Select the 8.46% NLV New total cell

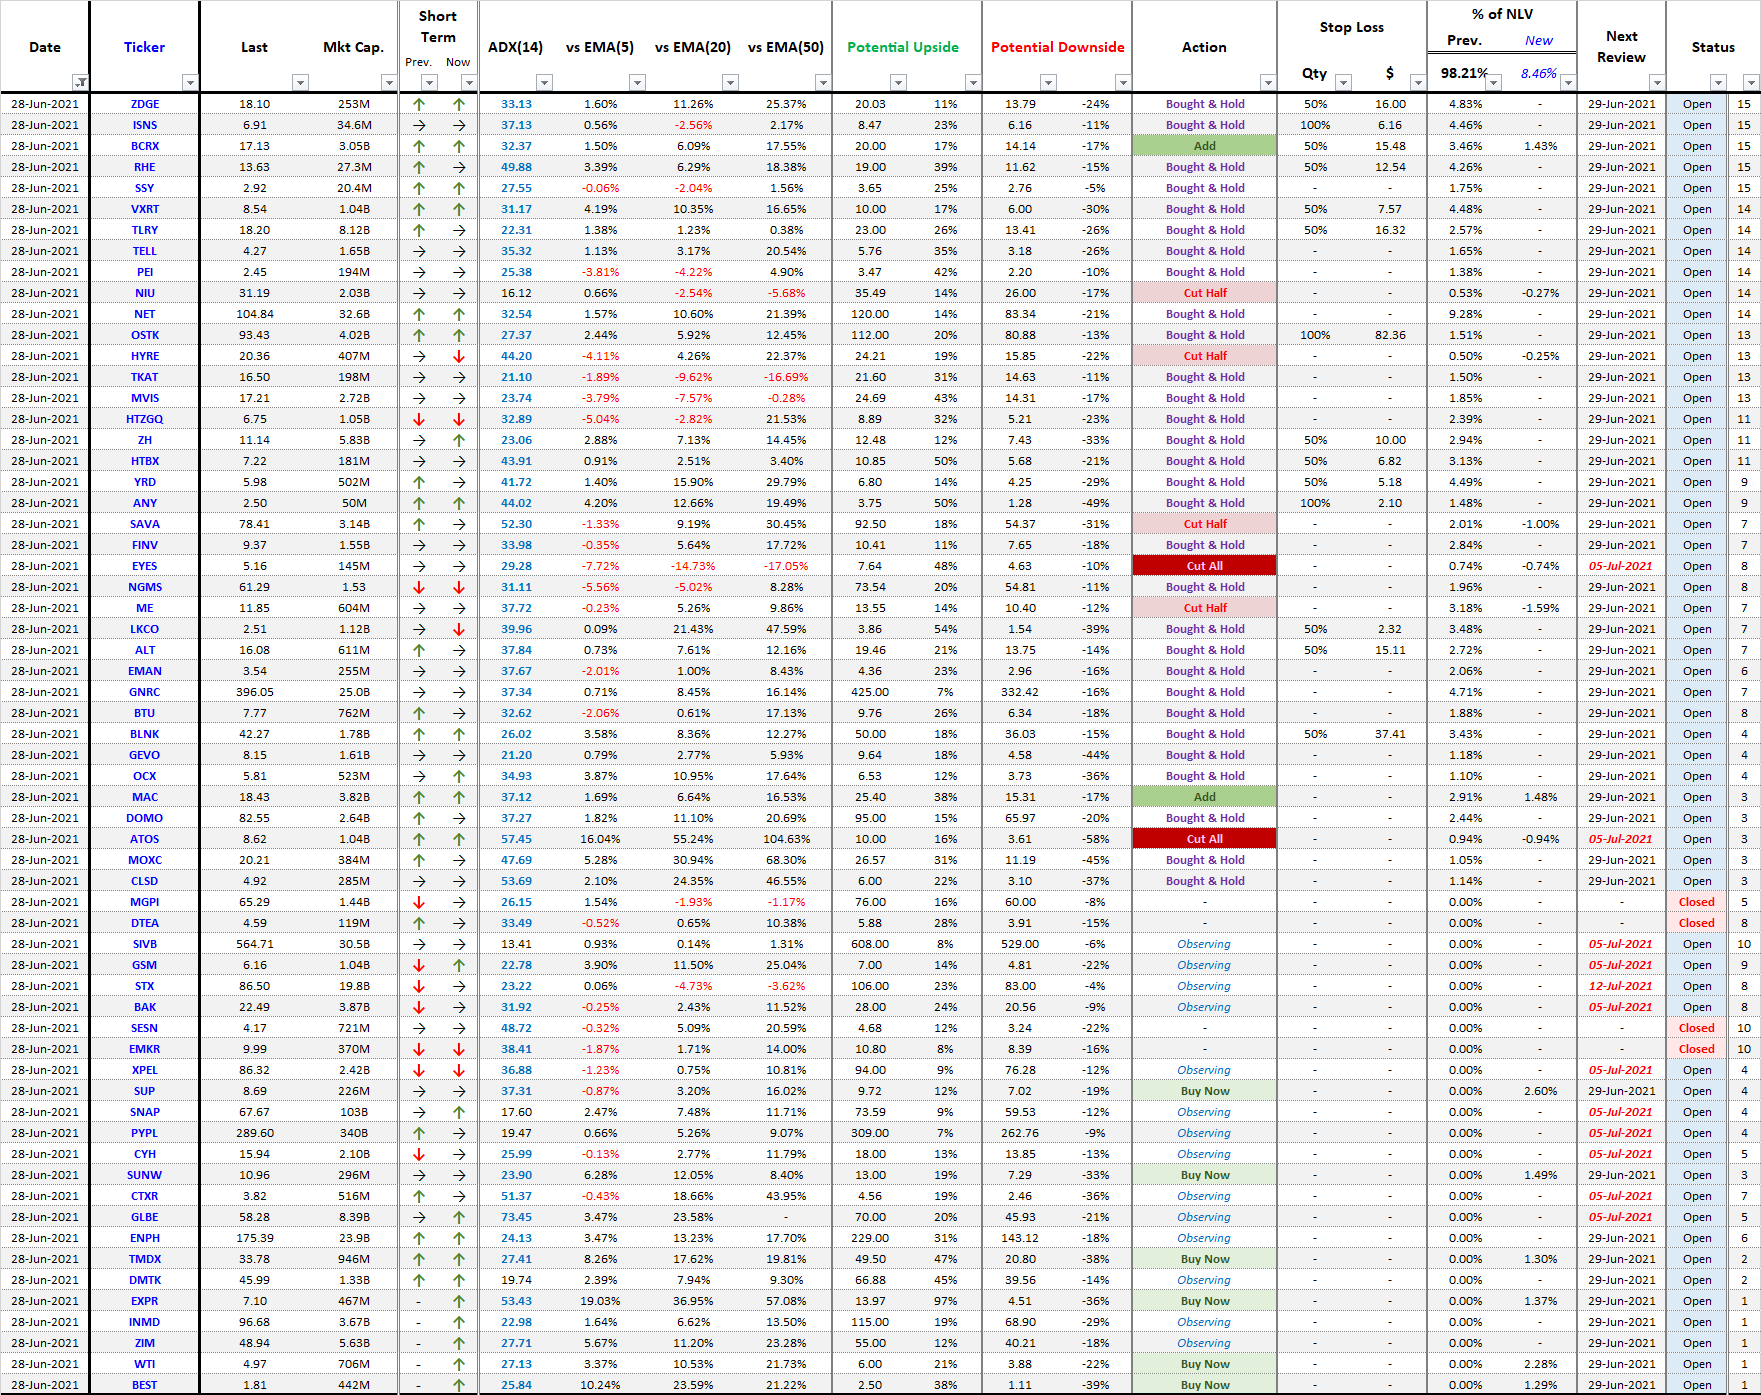coord(1539,73)
